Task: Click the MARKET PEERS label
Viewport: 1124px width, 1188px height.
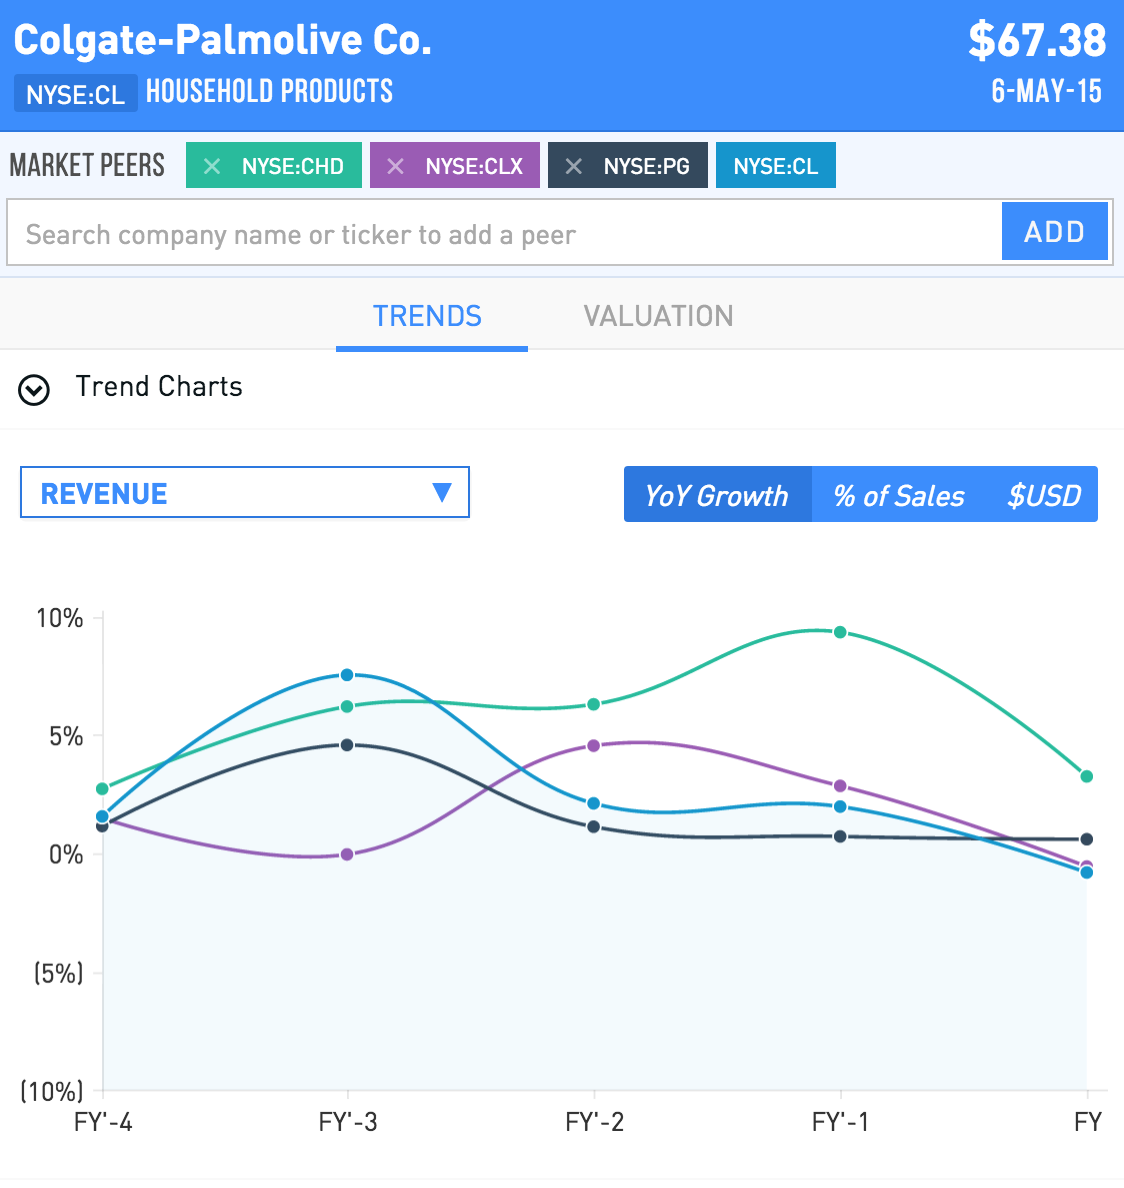Action: (x=87, y=164)
